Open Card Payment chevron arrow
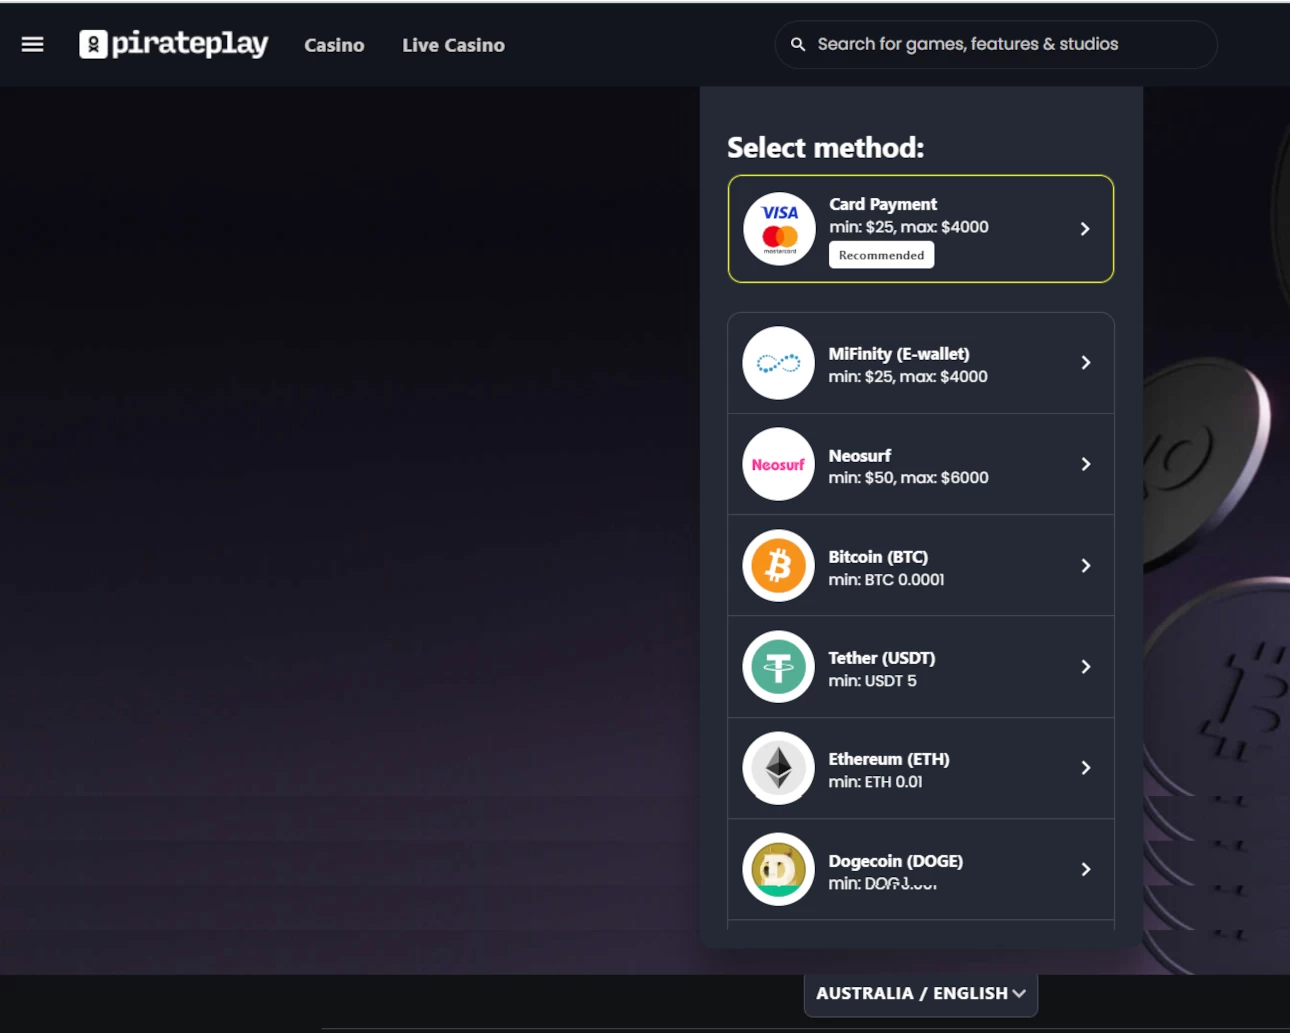1290x1033 pixels. coord(1085,229)
